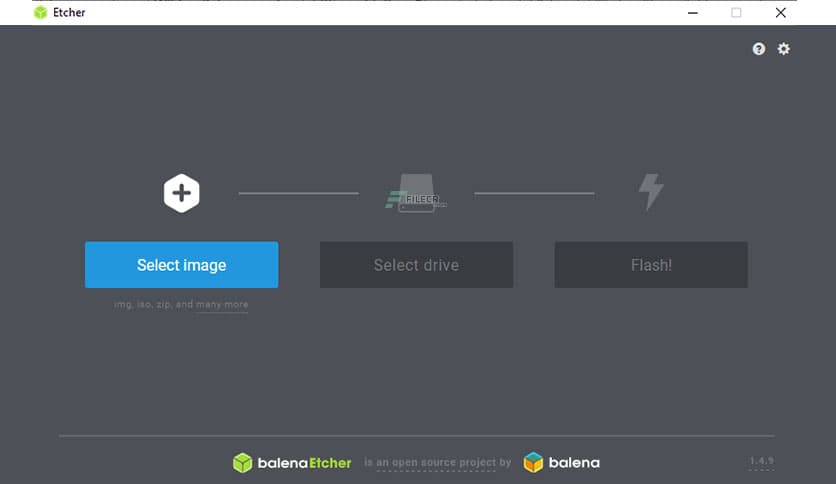
Task: Open the 'many more' supported formats link
Action: (x=222, y=305)
